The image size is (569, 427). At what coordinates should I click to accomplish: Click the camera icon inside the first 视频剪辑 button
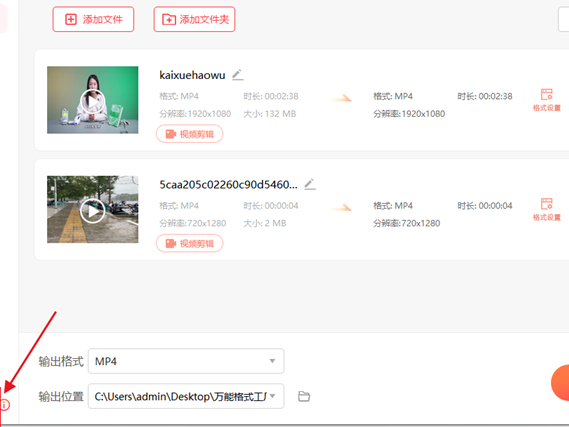tap(171, 134)
